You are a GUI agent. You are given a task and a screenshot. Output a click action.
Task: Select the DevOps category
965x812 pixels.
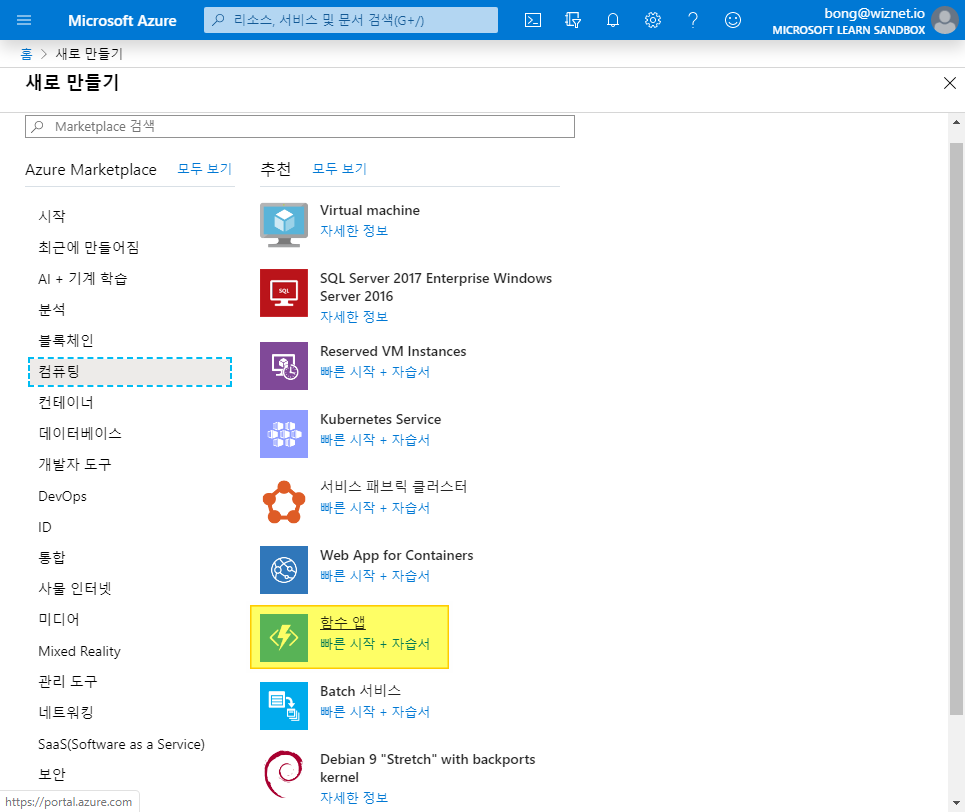coord(62,496)
